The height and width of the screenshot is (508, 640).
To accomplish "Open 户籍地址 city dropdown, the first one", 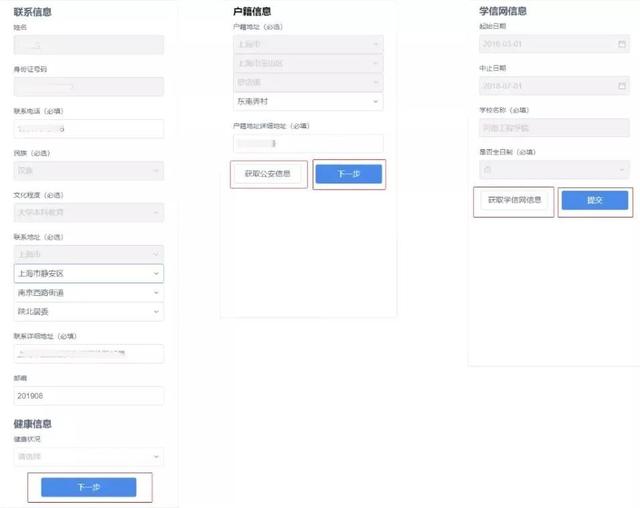I will pyautogui.click(x=308, y=44).
